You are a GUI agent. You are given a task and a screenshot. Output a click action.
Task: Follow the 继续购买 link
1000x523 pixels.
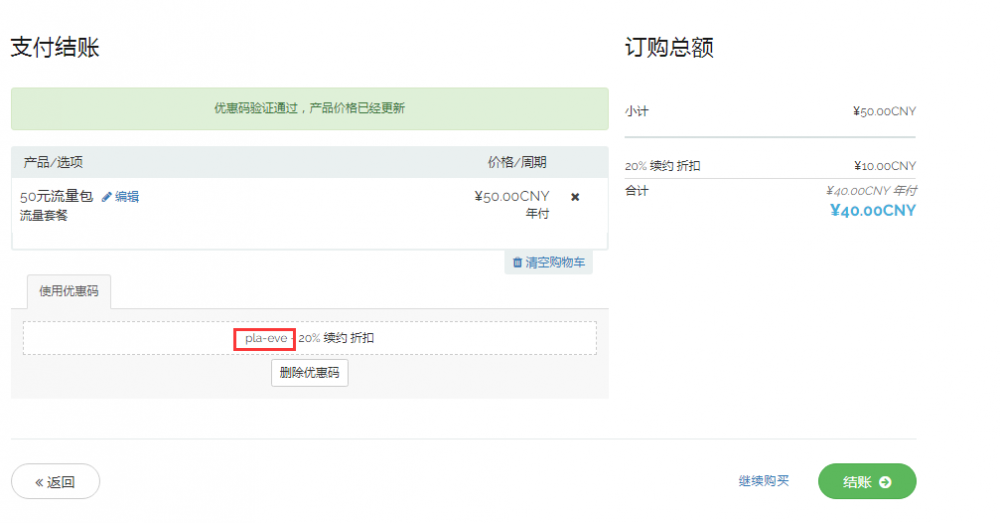coord(763,481)
